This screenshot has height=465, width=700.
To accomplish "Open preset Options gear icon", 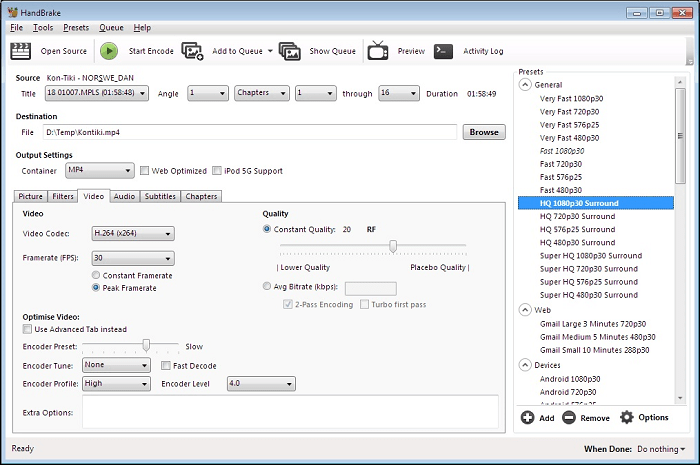I will click(x=627, y=417).
